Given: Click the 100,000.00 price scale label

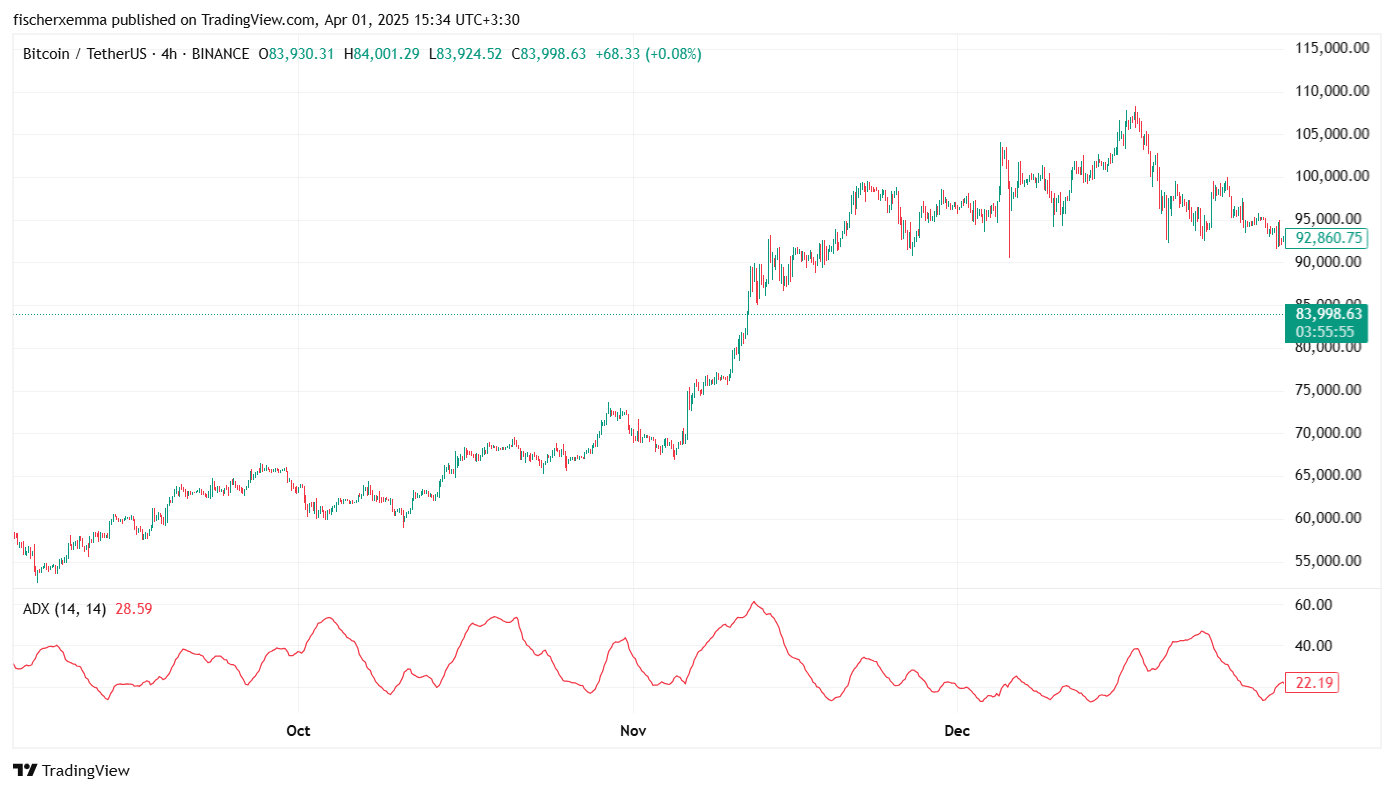Looking at the screenshot, I should [x=1325, y=176].
